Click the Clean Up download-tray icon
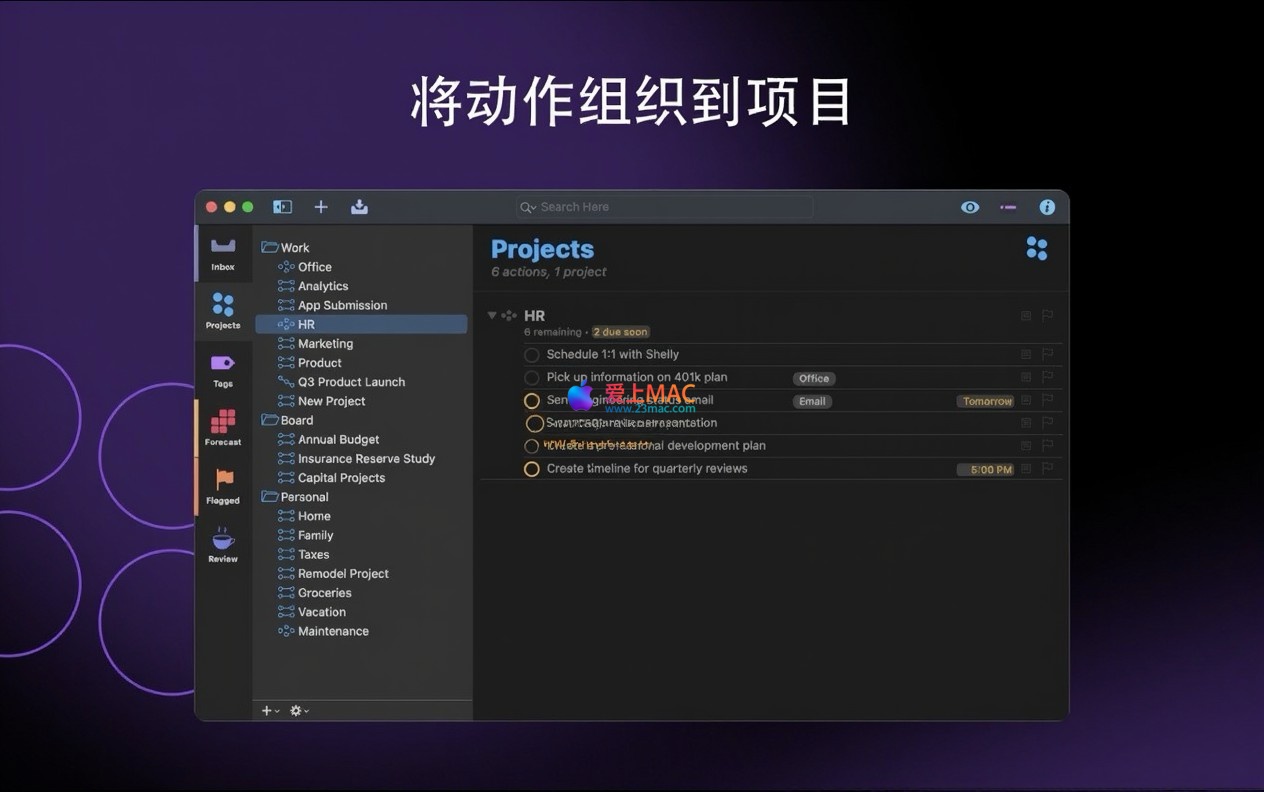 click(359, 207)
